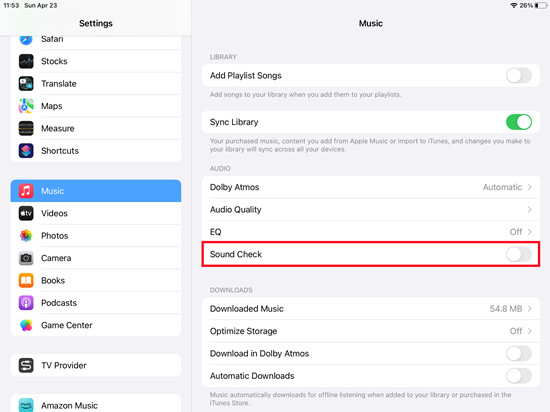550x412 pixels.
Task: Tap the Photos flower icon
Action: point(26,236)
